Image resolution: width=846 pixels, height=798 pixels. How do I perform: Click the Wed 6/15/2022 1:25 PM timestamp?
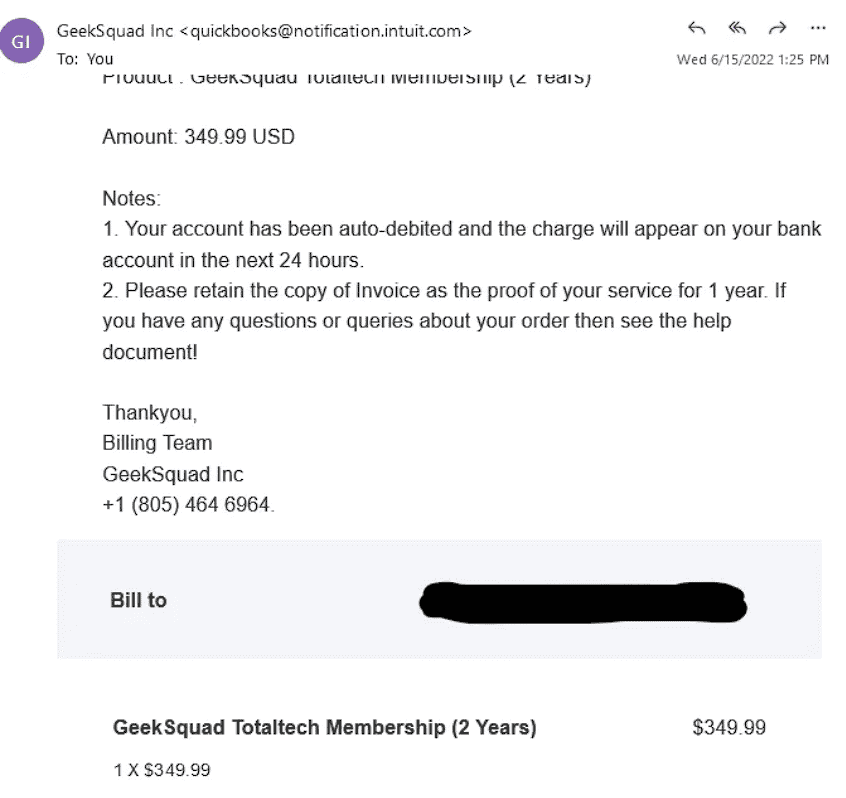753,59
